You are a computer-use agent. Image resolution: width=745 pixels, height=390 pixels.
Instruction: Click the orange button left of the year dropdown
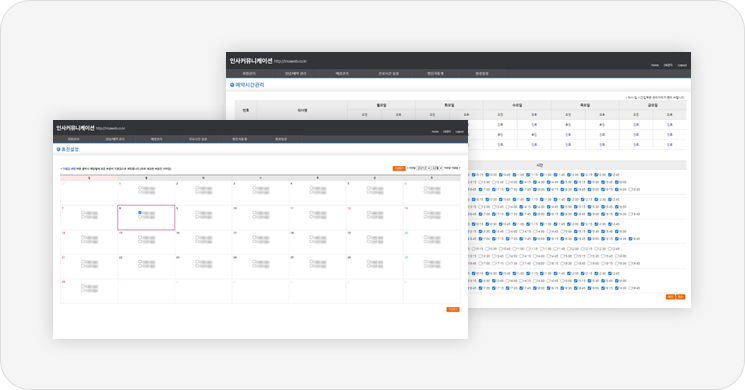click(x=399, y=168)
